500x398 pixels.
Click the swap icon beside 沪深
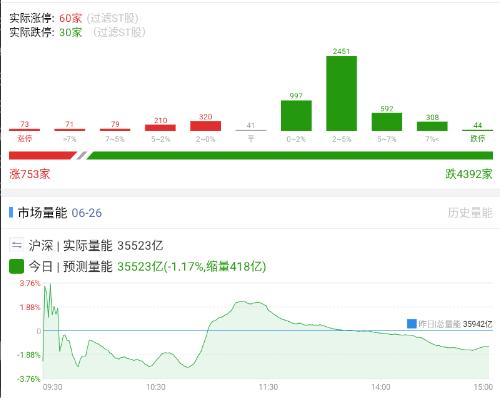pos(16,246)
